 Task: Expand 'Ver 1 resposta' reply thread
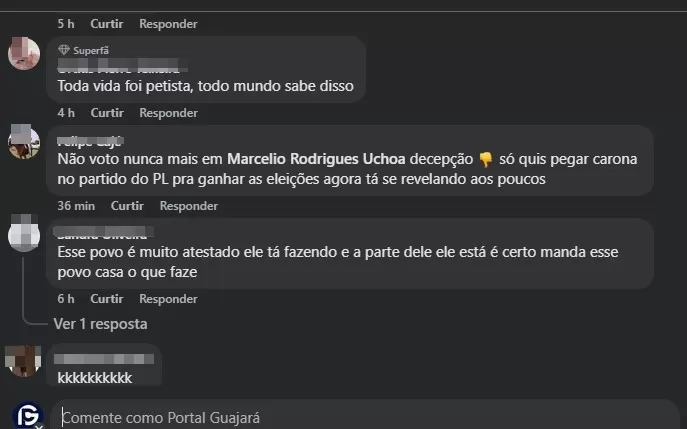point(100,324)
